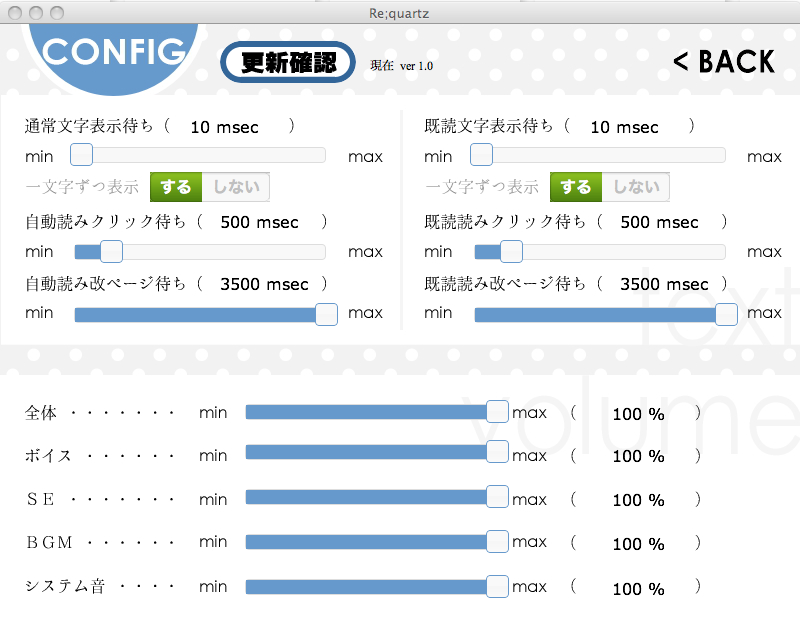Click the 既読読みクリック待ち 500 msec value
Screen dimensions: 800x624
[659, 222]
